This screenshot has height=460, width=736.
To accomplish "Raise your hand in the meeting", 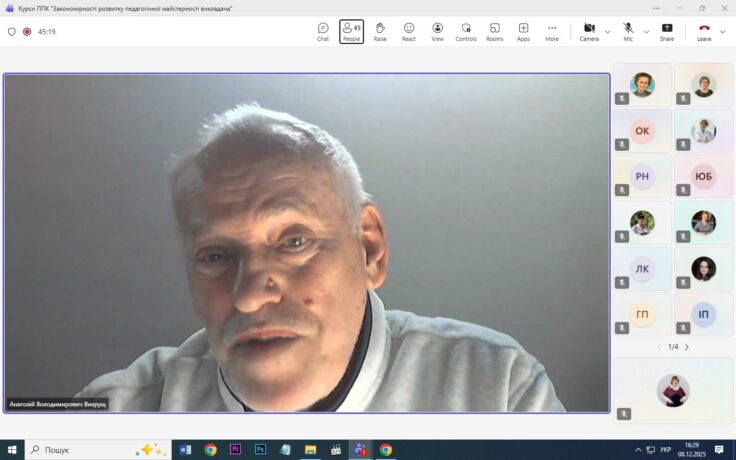I will (380, 31).
